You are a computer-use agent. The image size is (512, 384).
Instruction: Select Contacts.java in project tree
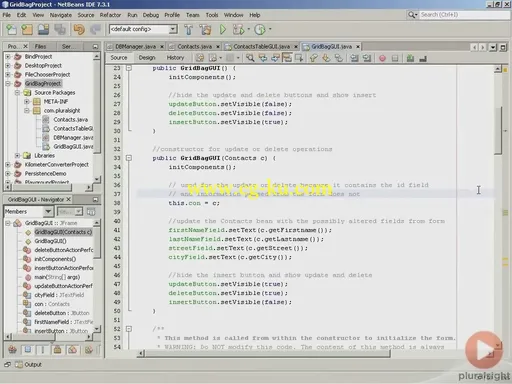click(71, 119)
